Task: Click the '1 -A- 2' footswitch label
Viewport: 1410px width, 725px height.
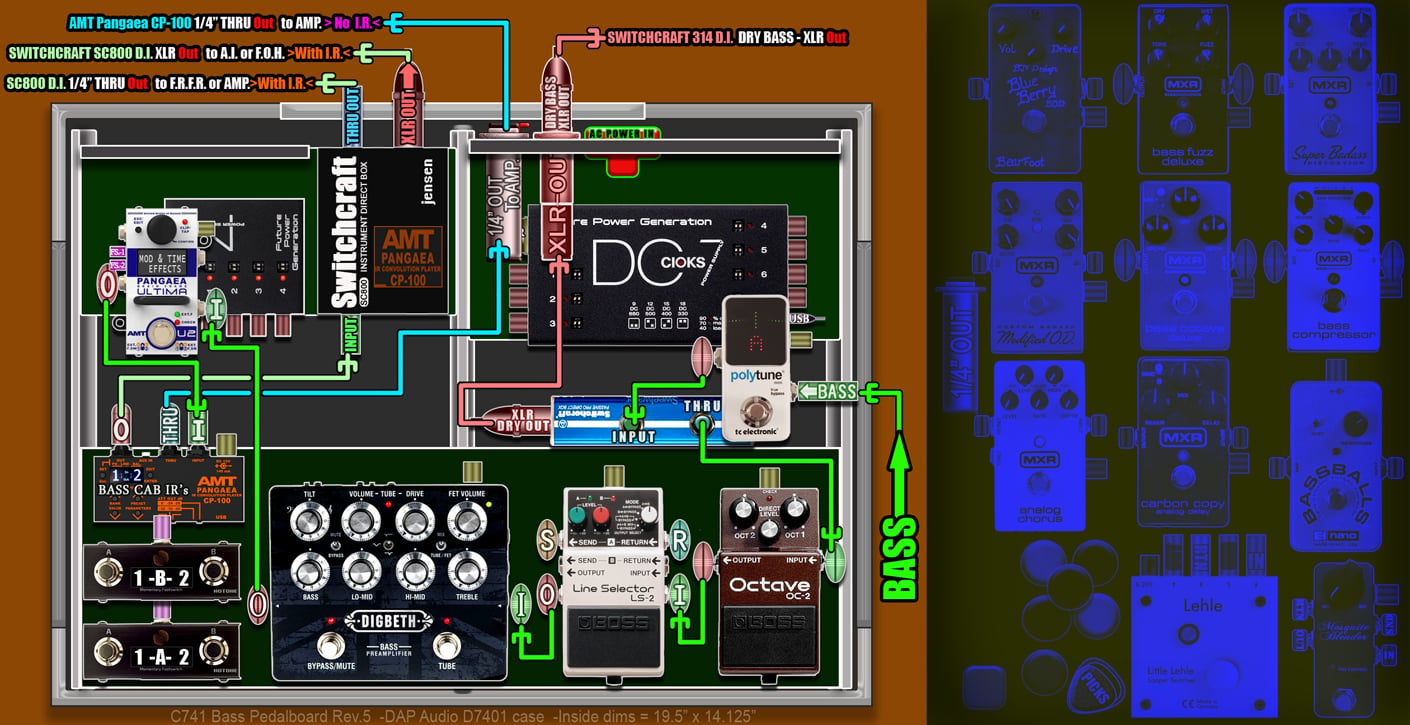Action: coord(161,656)
